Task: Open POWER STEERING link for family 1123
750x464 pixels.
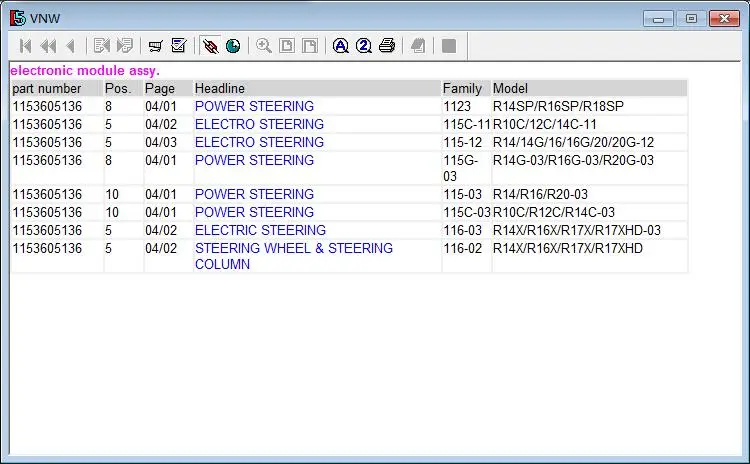Action: 254,106
